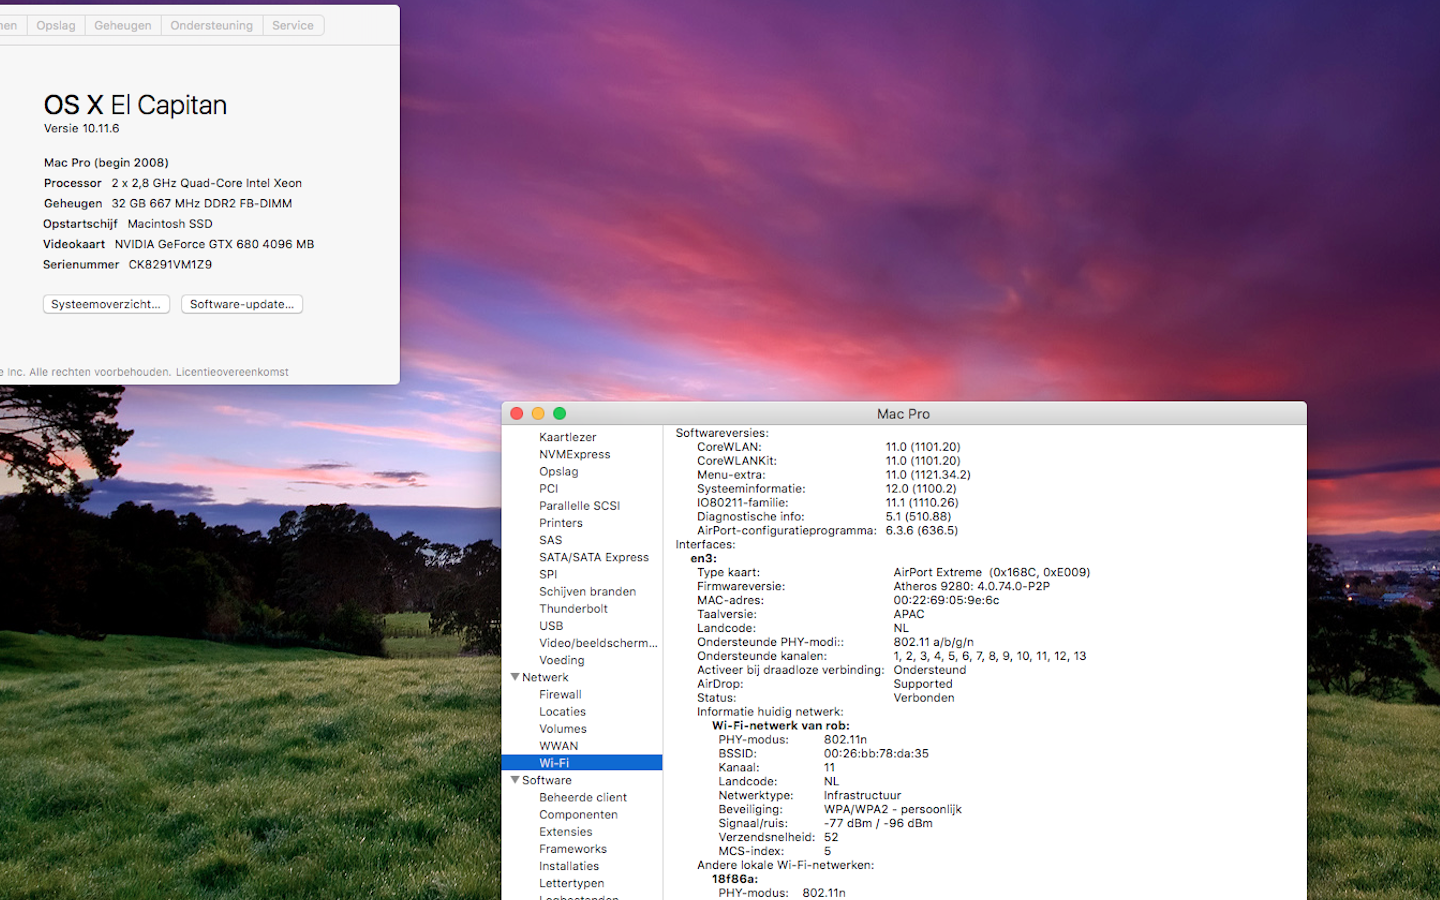Select Frameworks in the sidebar
Screen dimensions: 1440x900
573,849
